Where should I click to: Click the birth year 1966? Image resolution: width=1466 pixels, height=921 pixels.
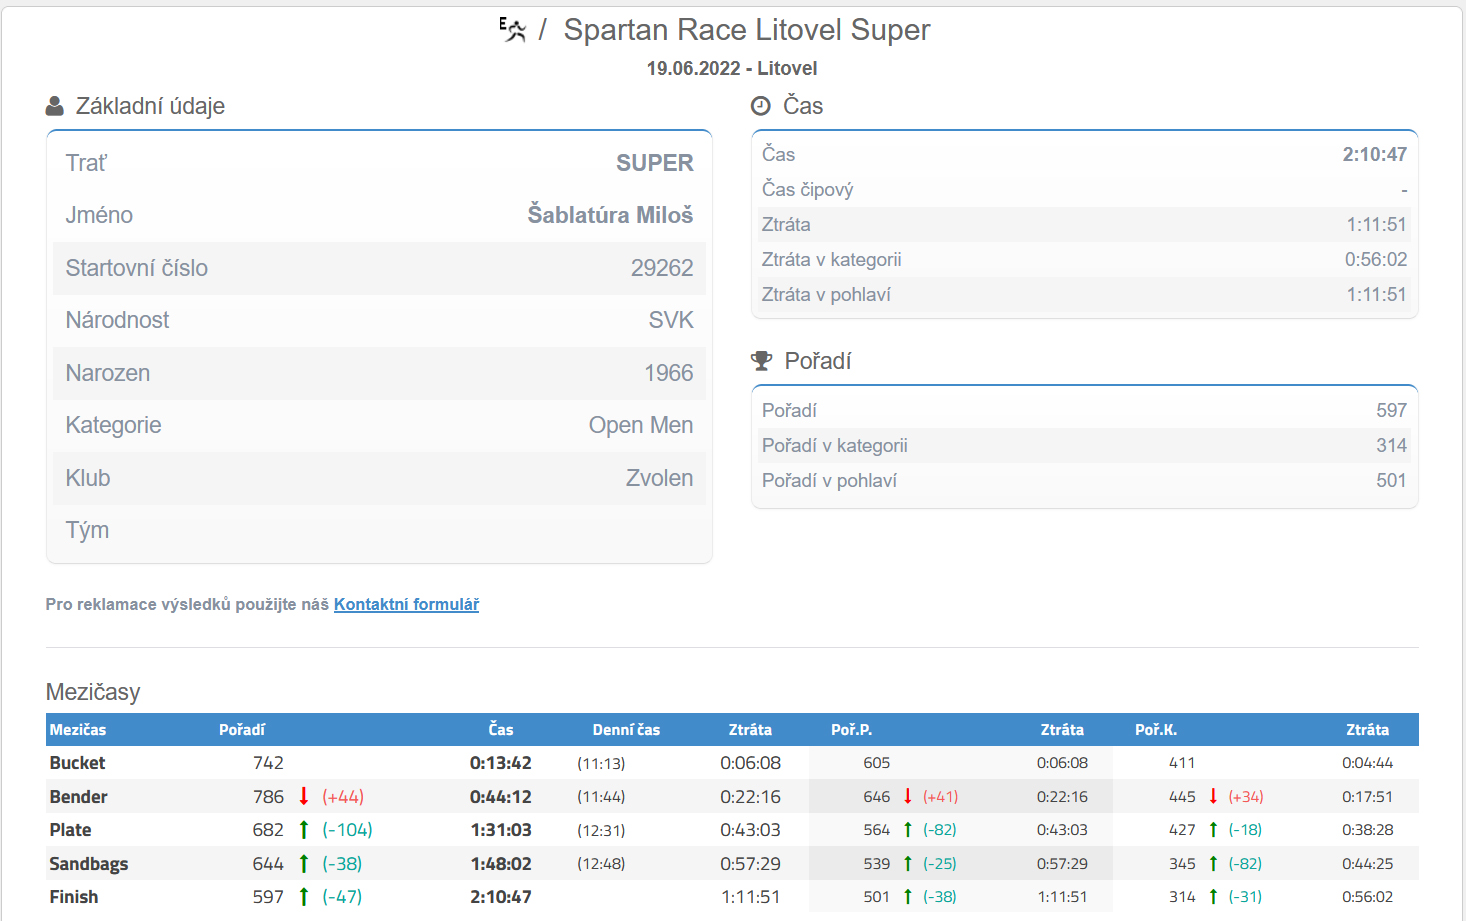pos(669,373)
